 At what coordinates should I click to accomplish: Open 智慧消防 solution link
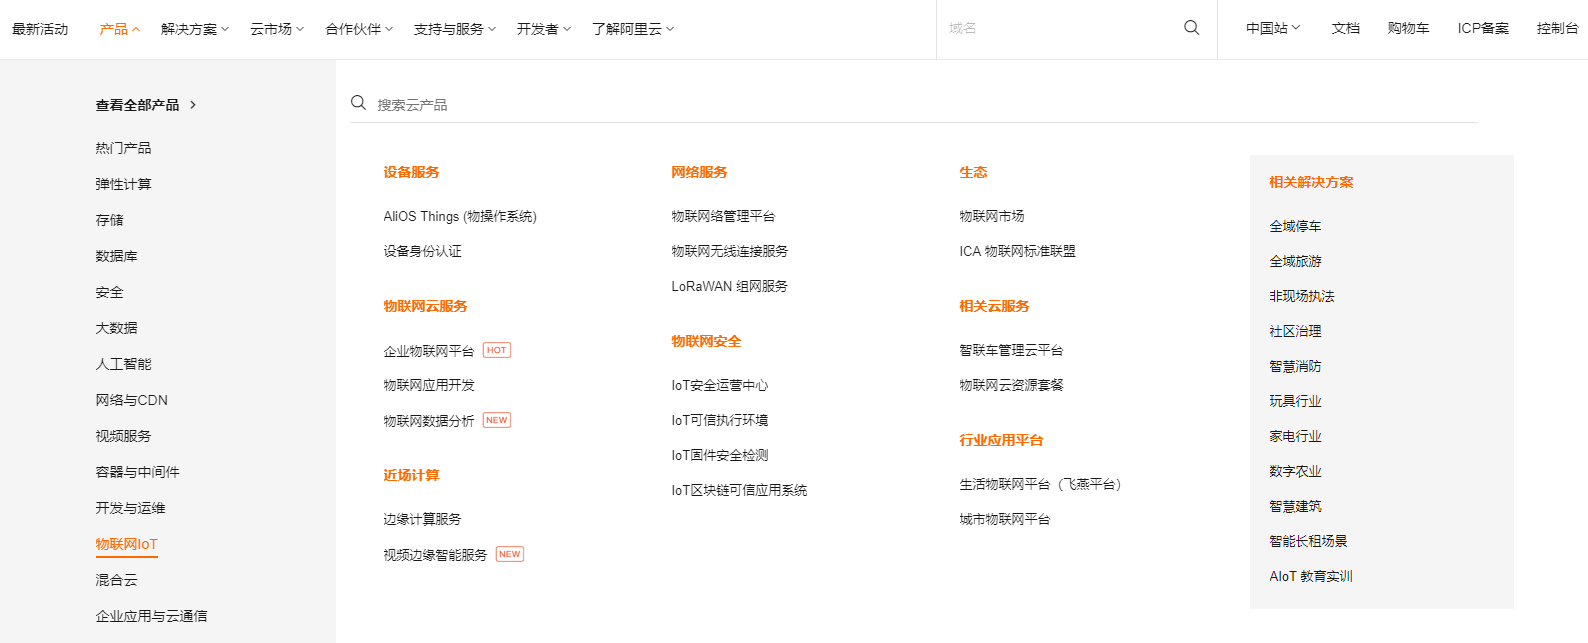tap(1296, 366)
